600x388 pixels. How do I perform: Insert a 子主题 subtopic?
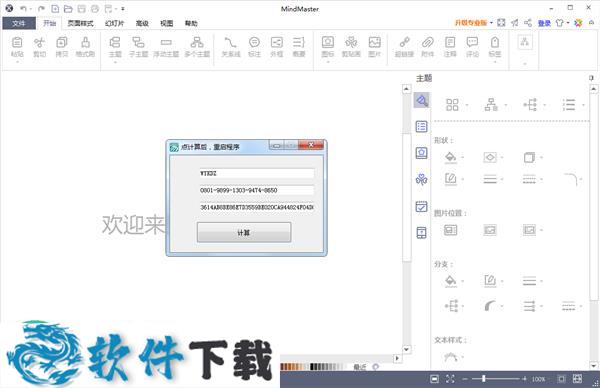pos(138,47)
